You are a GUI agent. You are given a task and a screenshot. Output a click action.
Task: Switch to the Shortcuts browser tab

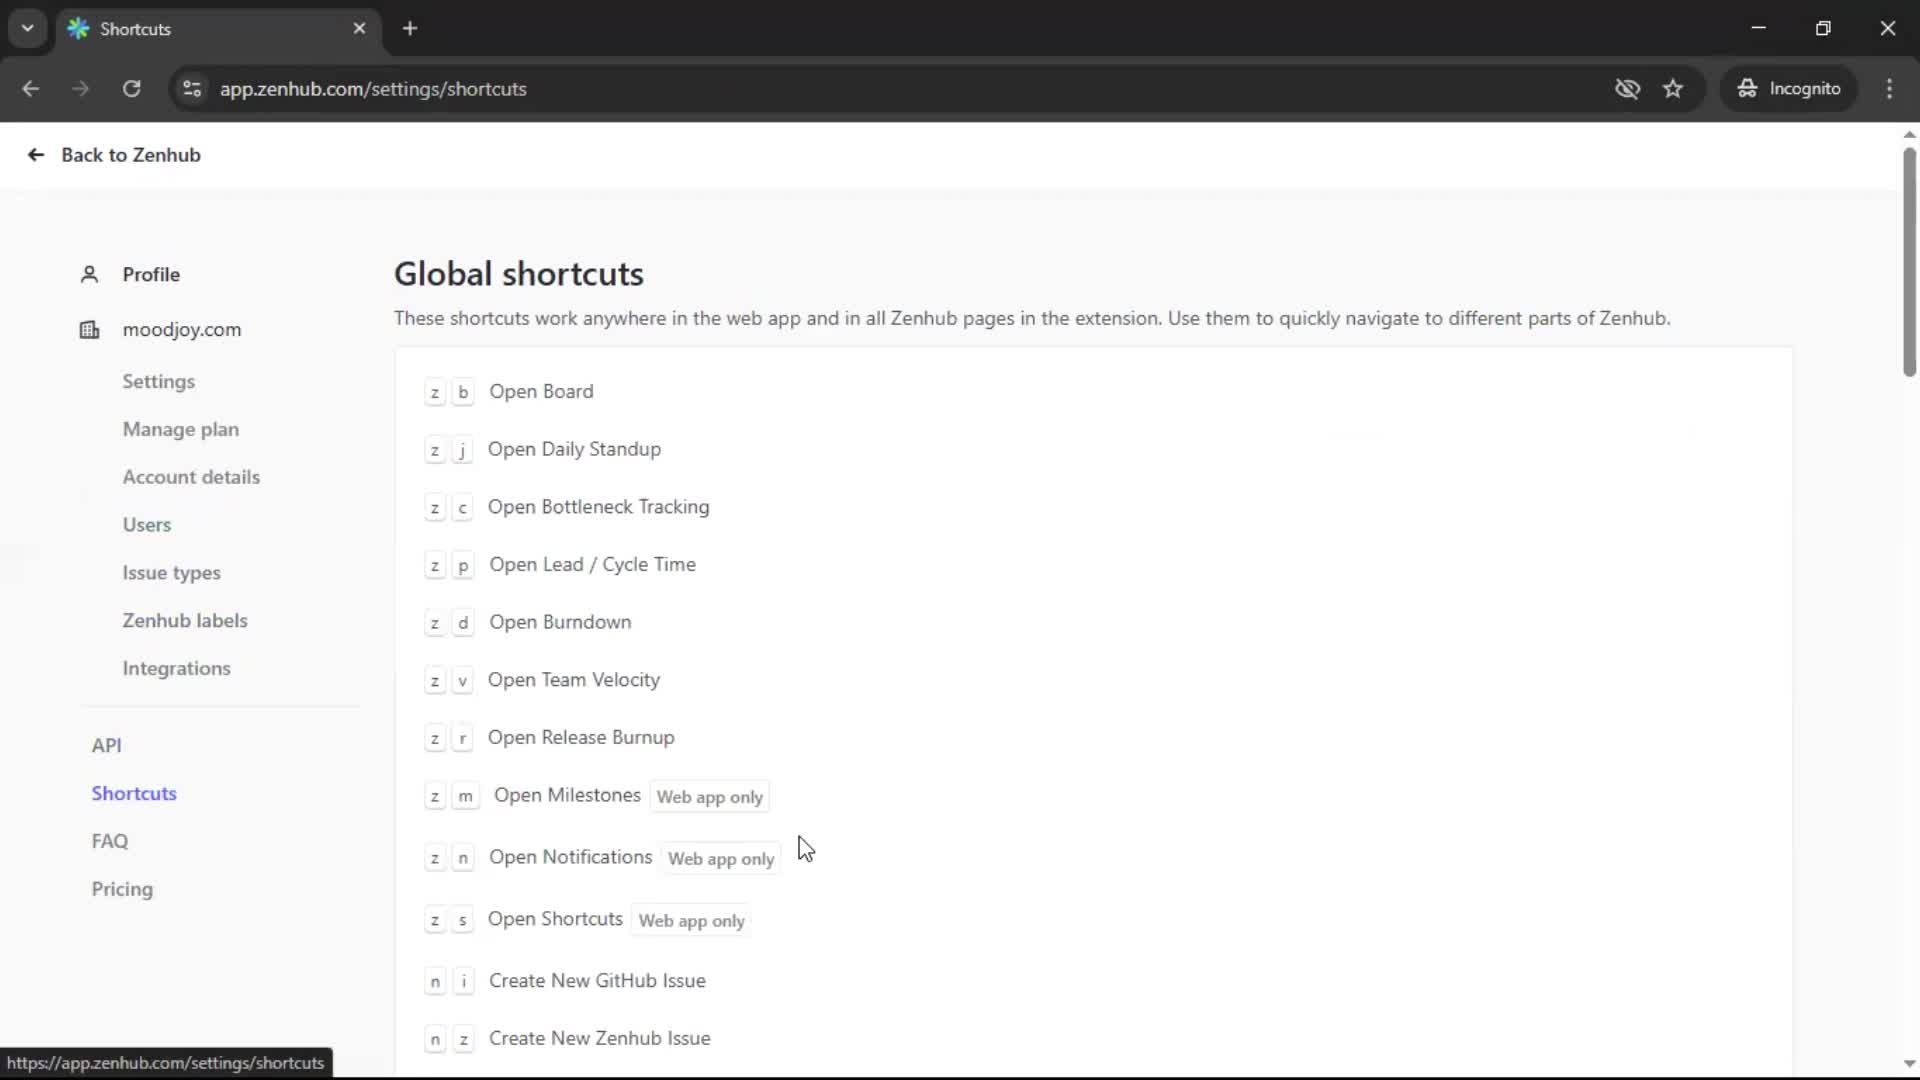click(x=200, y=29)
